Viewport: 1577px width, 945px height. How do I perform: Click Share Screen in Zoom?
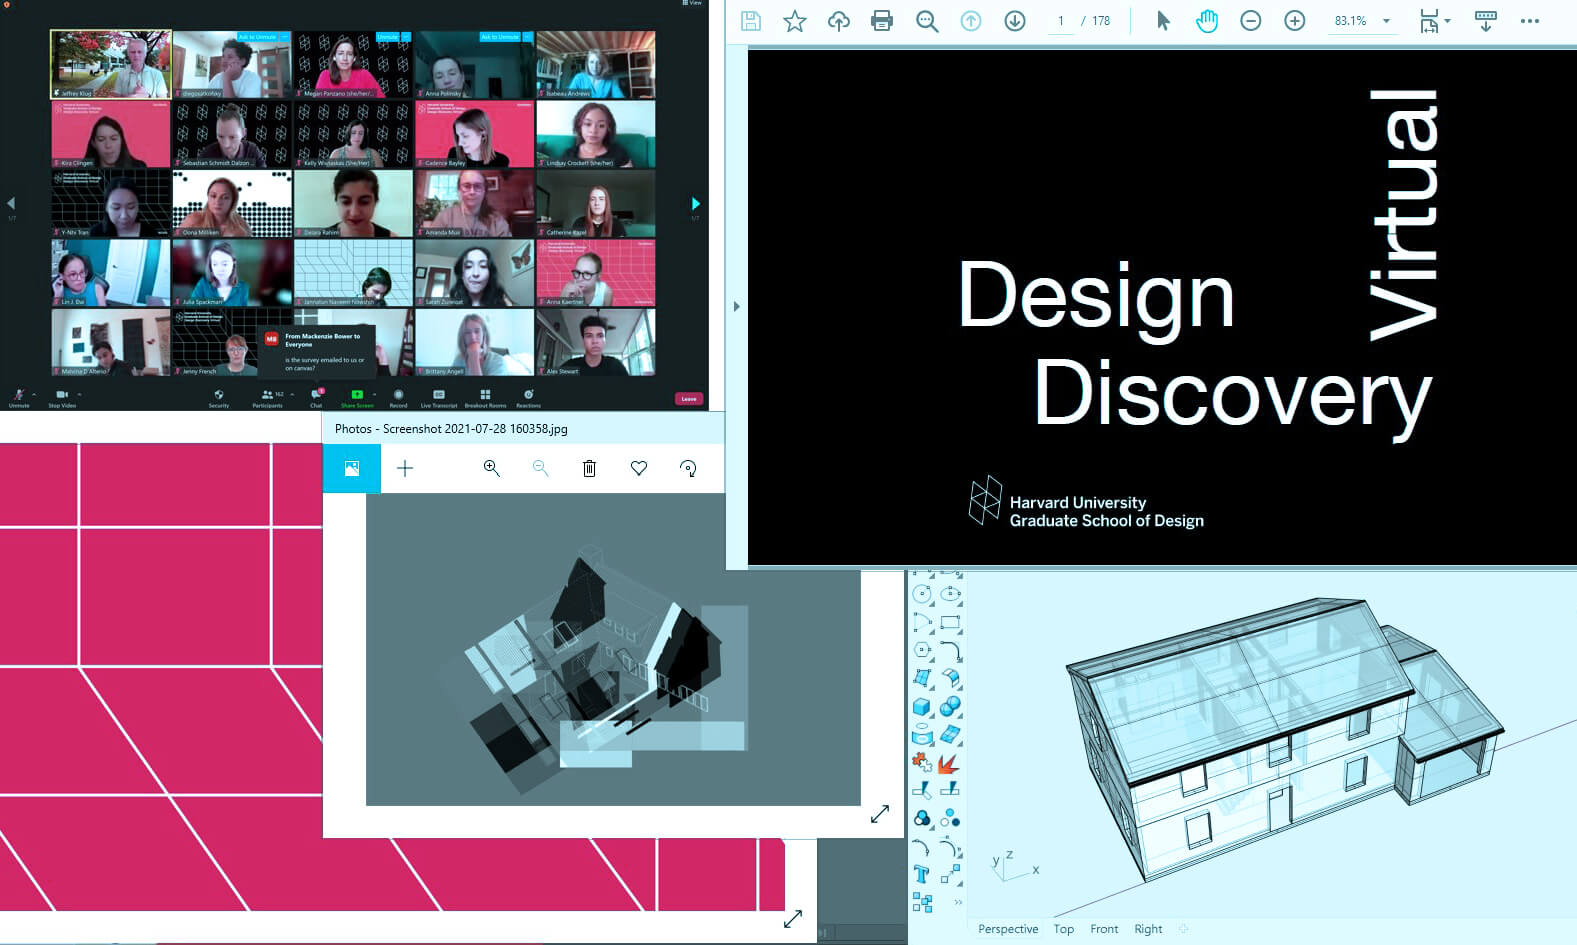[x=357, y=398]
